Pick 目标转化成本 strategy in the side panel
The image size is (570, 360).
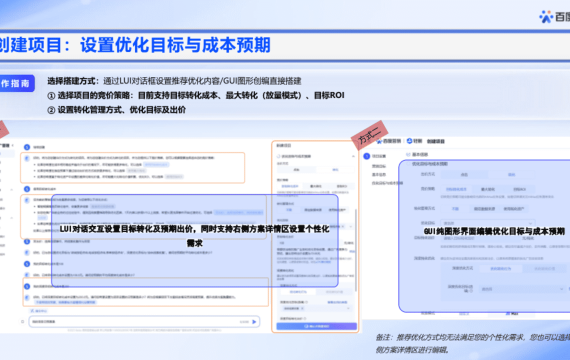point(290,186)
